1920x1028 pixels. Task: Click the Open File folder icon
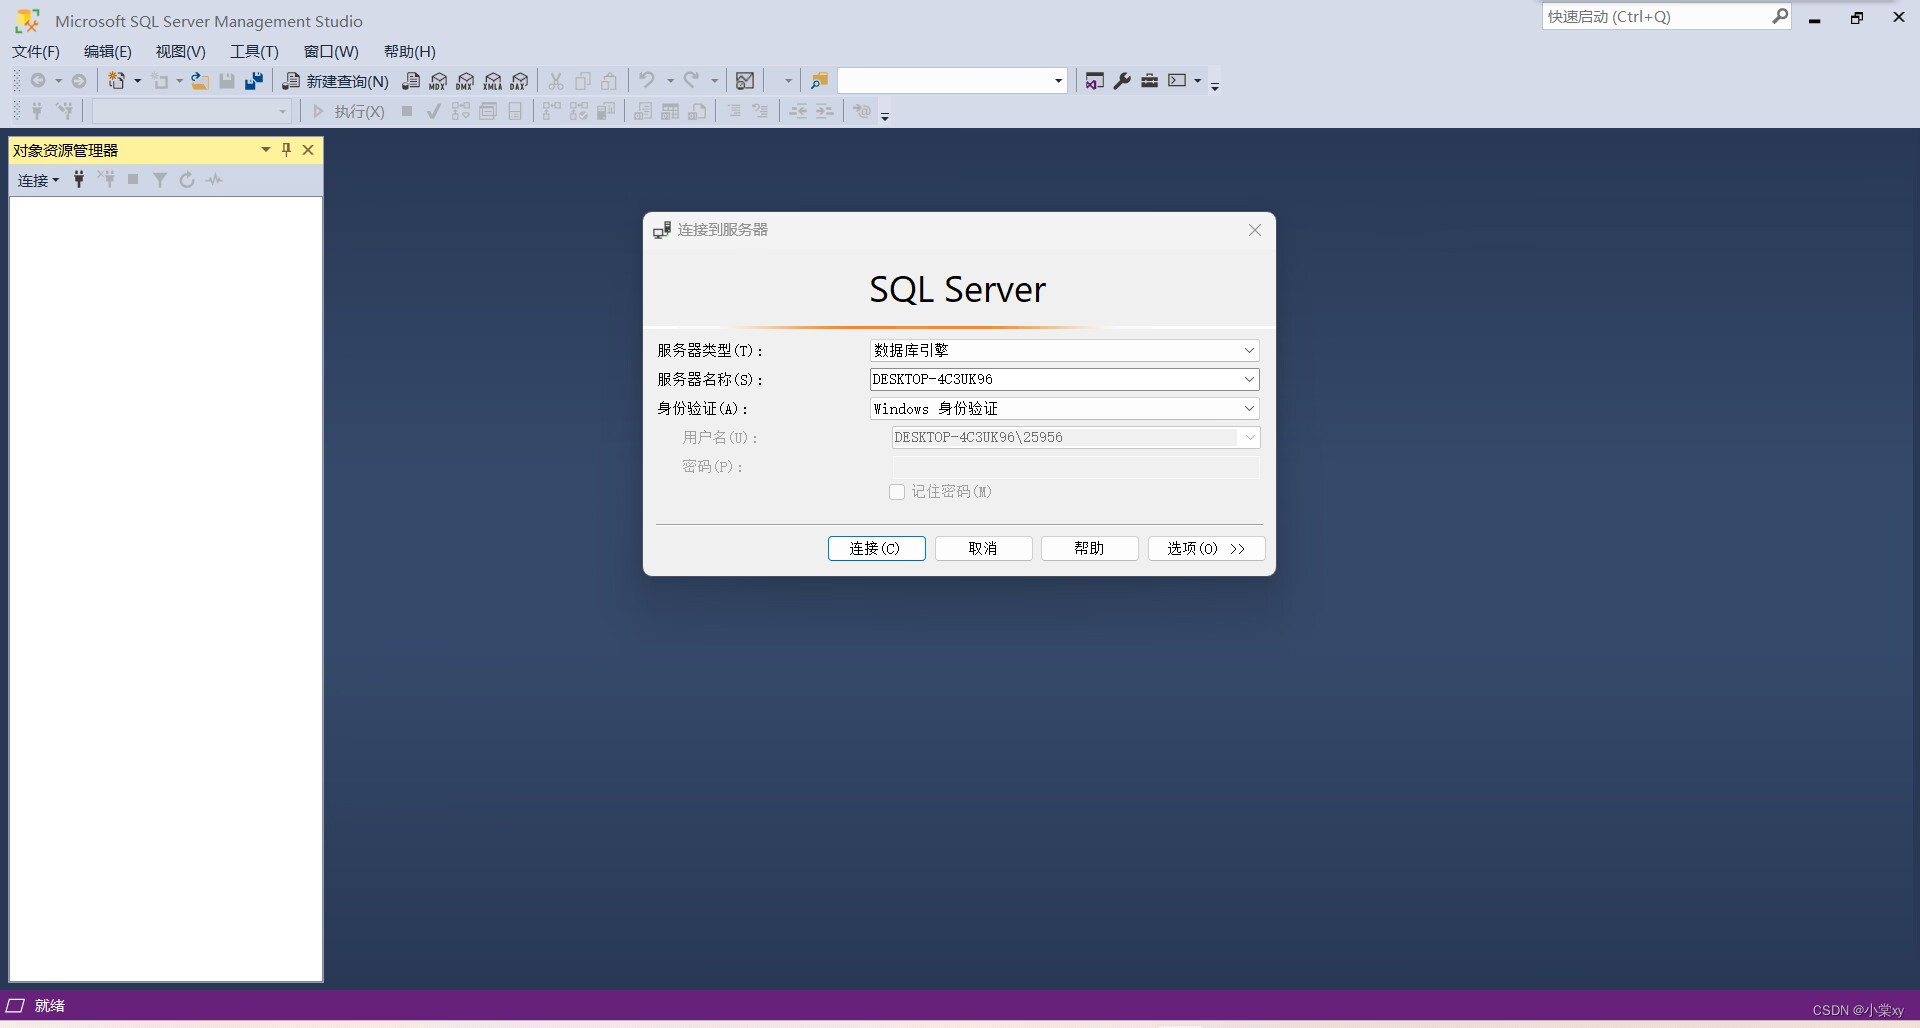(200, 81)
